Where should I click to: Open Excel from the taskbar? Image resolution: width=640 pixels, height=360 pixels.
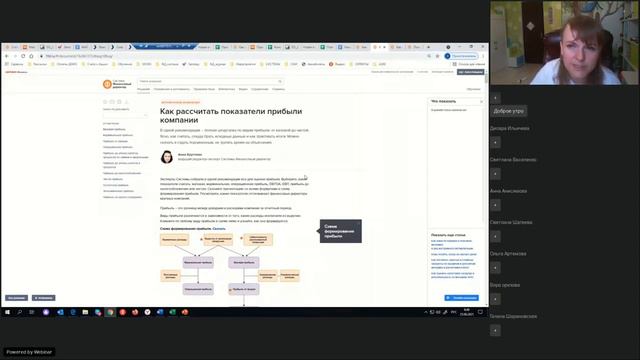(172, 312)
